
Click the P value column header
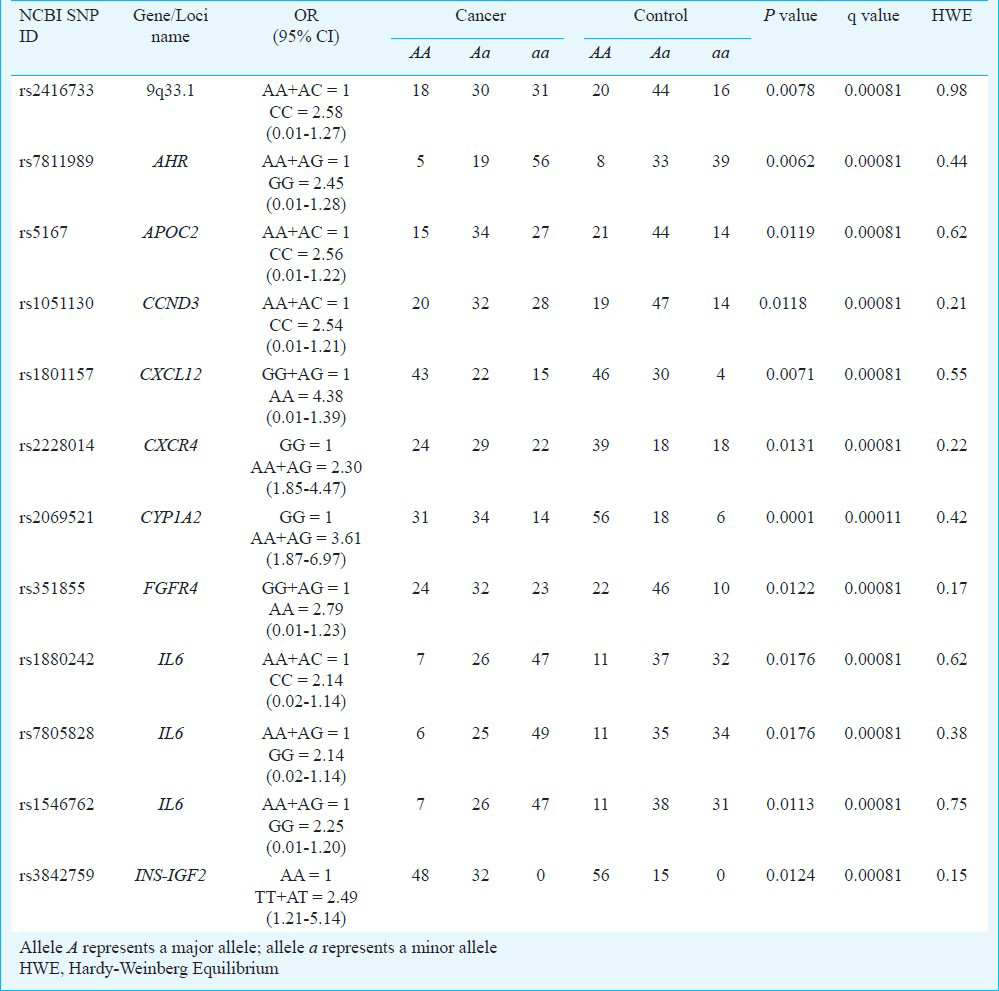790,15
